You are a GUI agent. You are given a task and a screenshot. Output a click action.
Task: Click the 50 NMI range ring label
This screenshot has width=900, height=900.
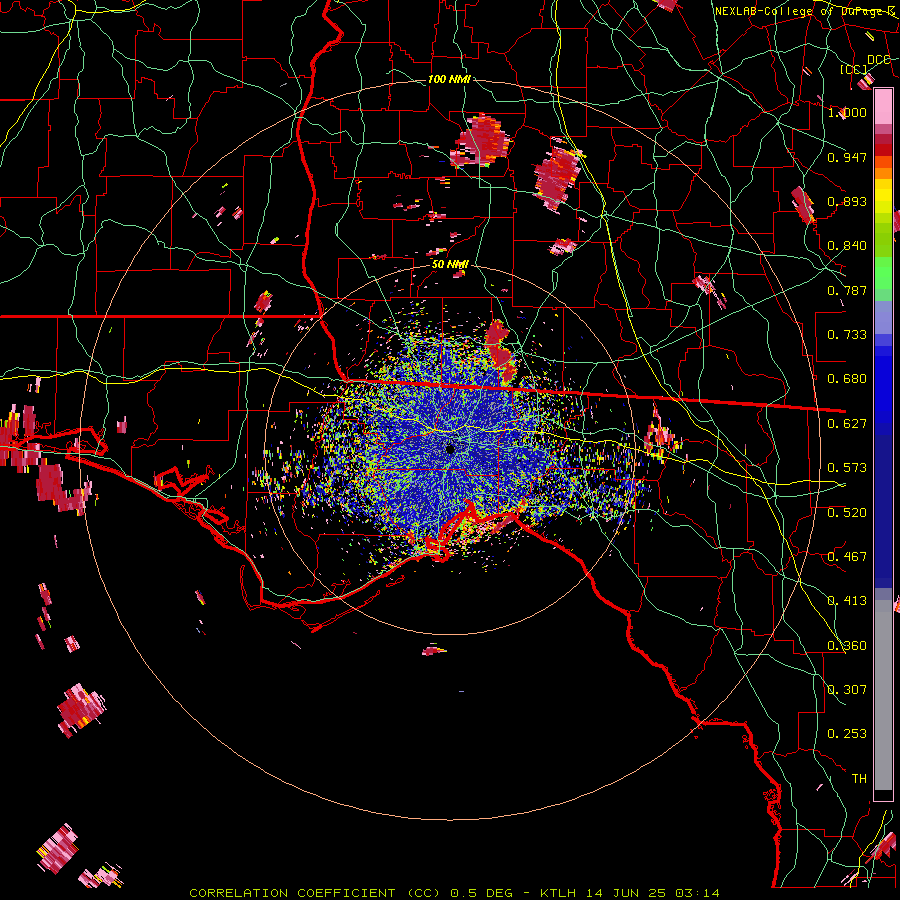point(450,265)
